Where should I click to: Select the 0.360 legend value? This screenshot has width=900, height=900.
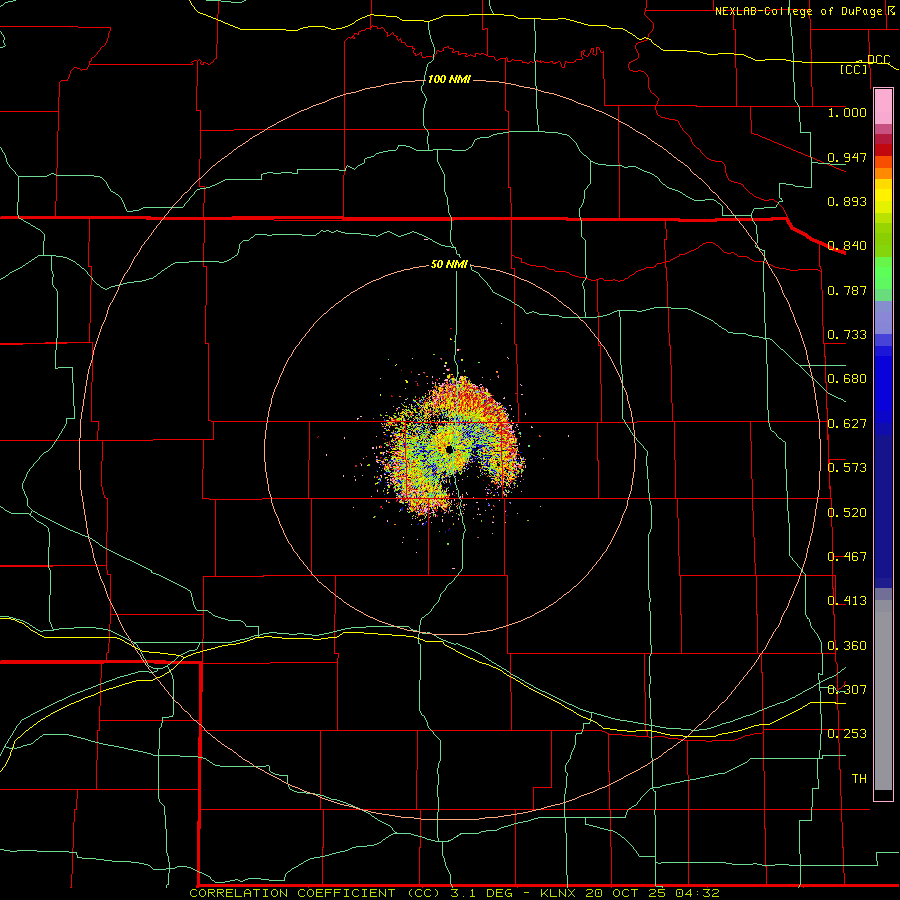click(847, 646)
